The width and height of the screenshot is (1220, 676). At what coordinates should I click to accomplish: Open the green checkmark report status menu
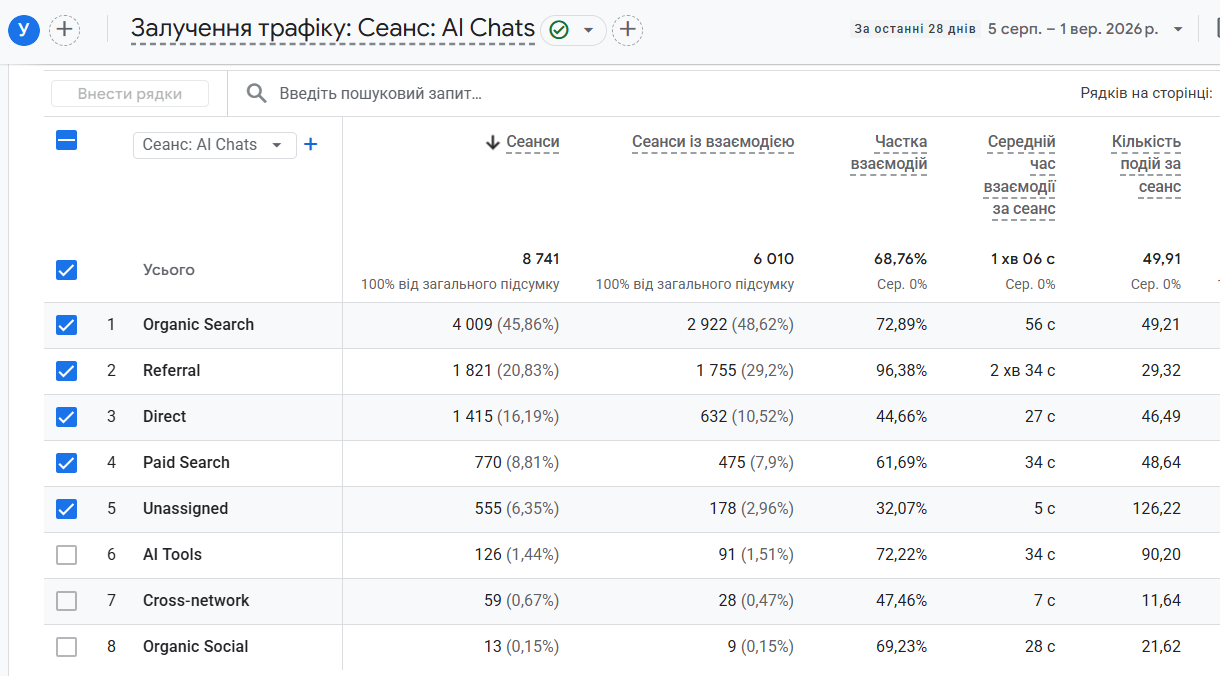(573, 30)
